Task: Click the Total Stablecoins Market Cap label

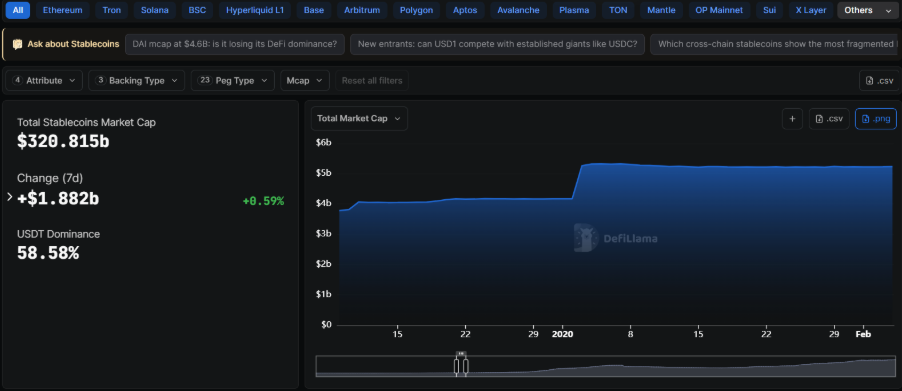Action: pos(86,122)
